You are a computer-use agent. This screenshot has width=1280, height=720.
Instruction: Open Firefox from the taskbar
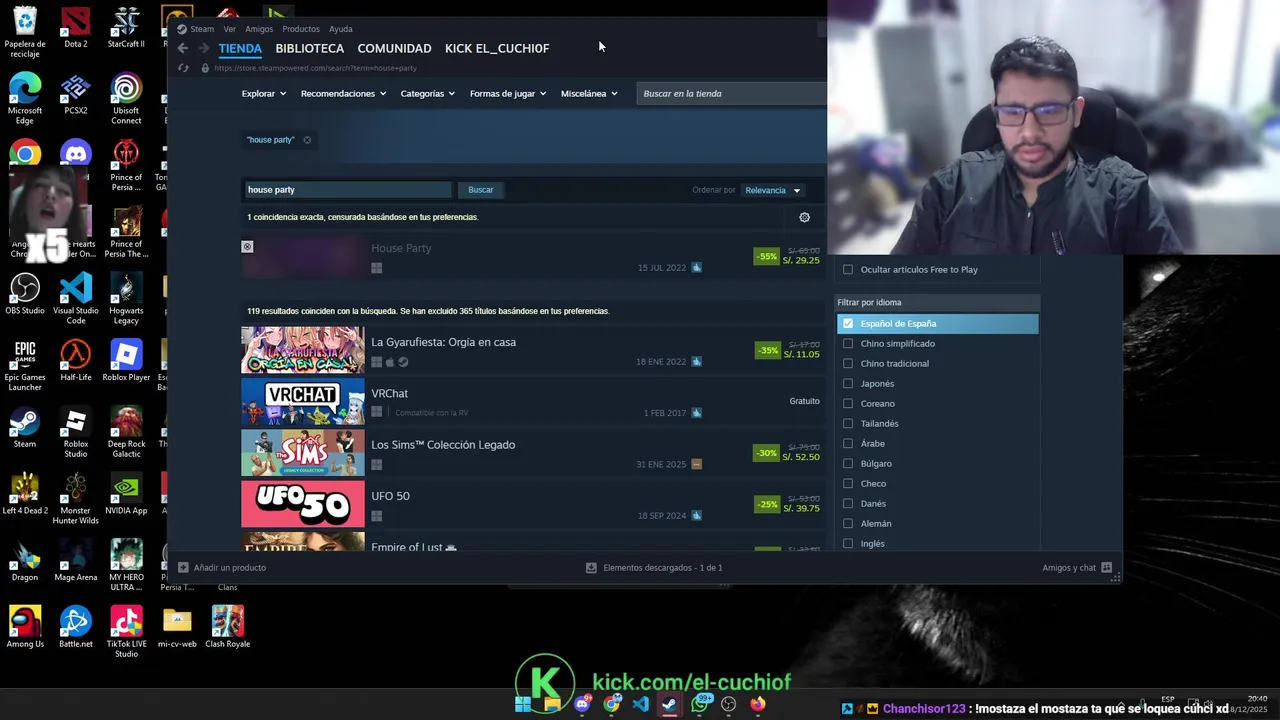coord(758,704)
